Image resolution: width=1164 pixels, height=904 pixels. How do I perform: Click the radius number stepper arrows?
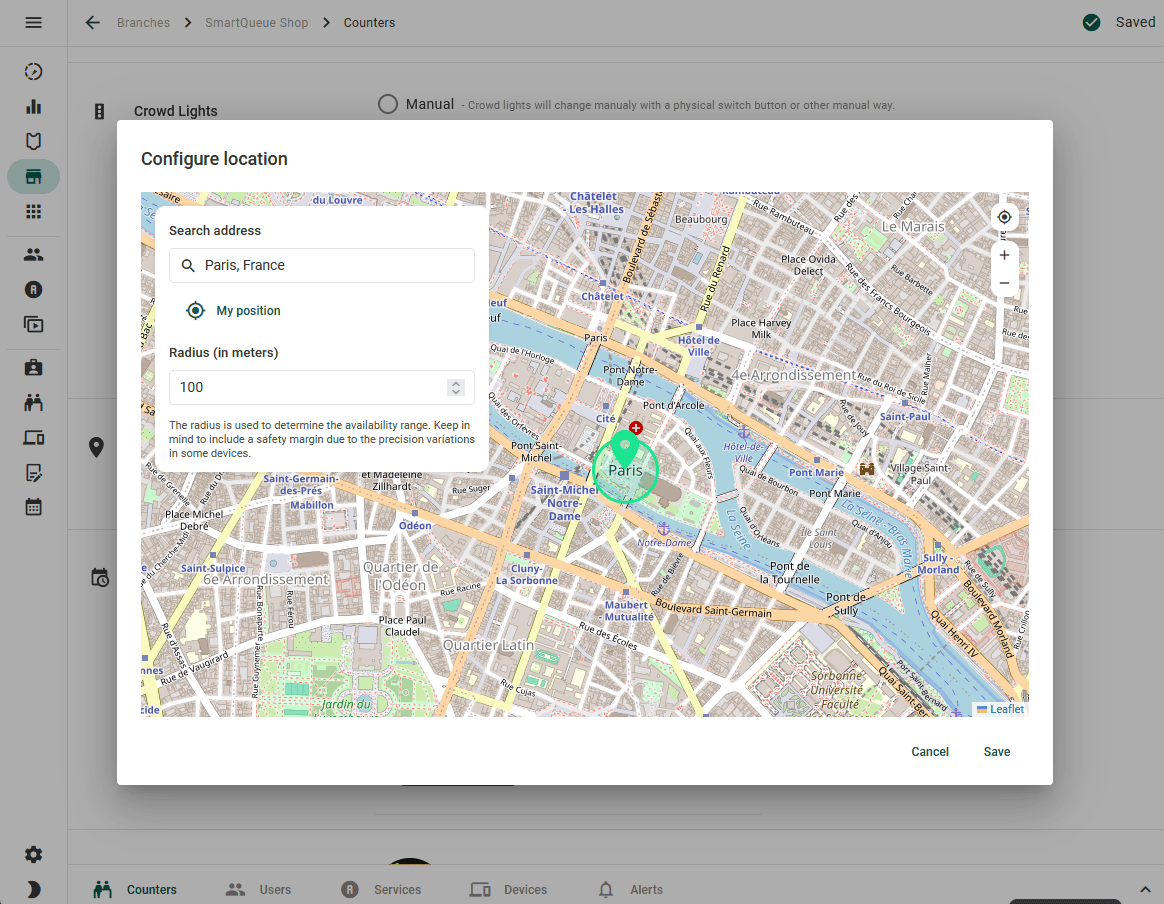456,387
